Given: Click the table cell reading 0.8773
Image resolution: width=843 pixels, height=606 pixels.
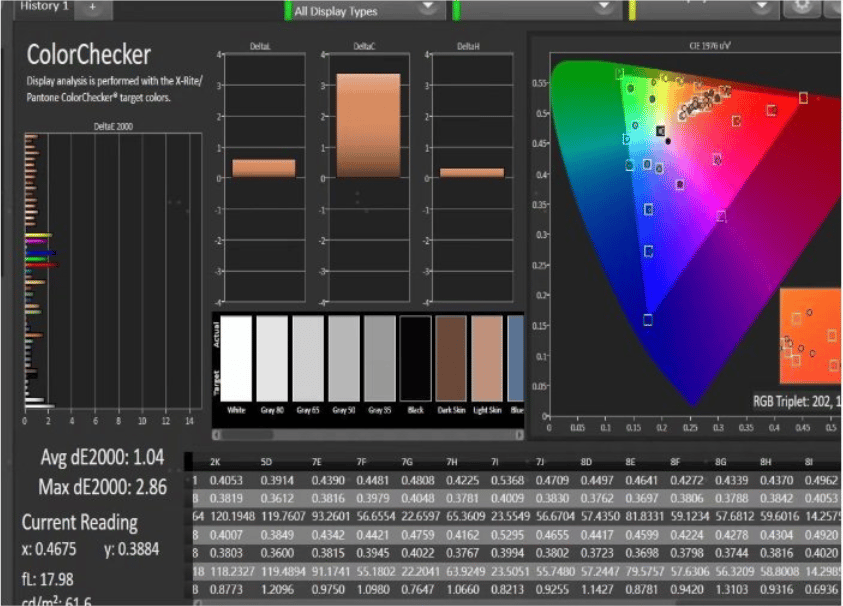Looking at the screenshot, I should coord(226,590).
